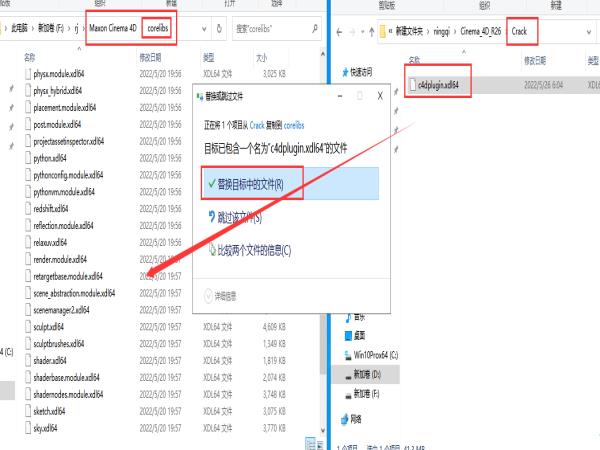Viewport: 600px width, 450px height.
Task: Select relaxuv.xdl64 file
Action: coord(46,242)
